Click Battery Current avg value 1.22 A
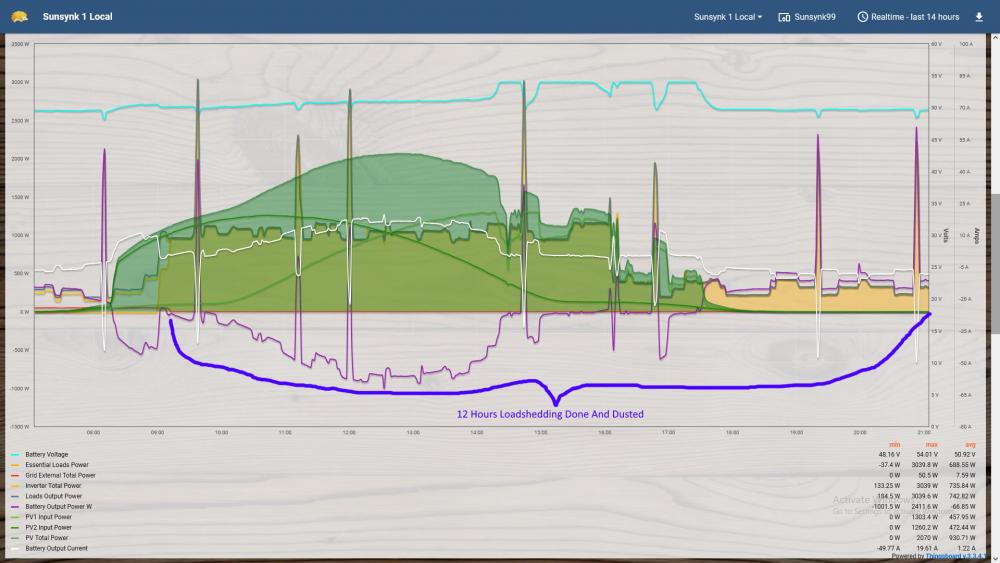This screenshot has width=1000, height=563. click(x=967, y=548)
